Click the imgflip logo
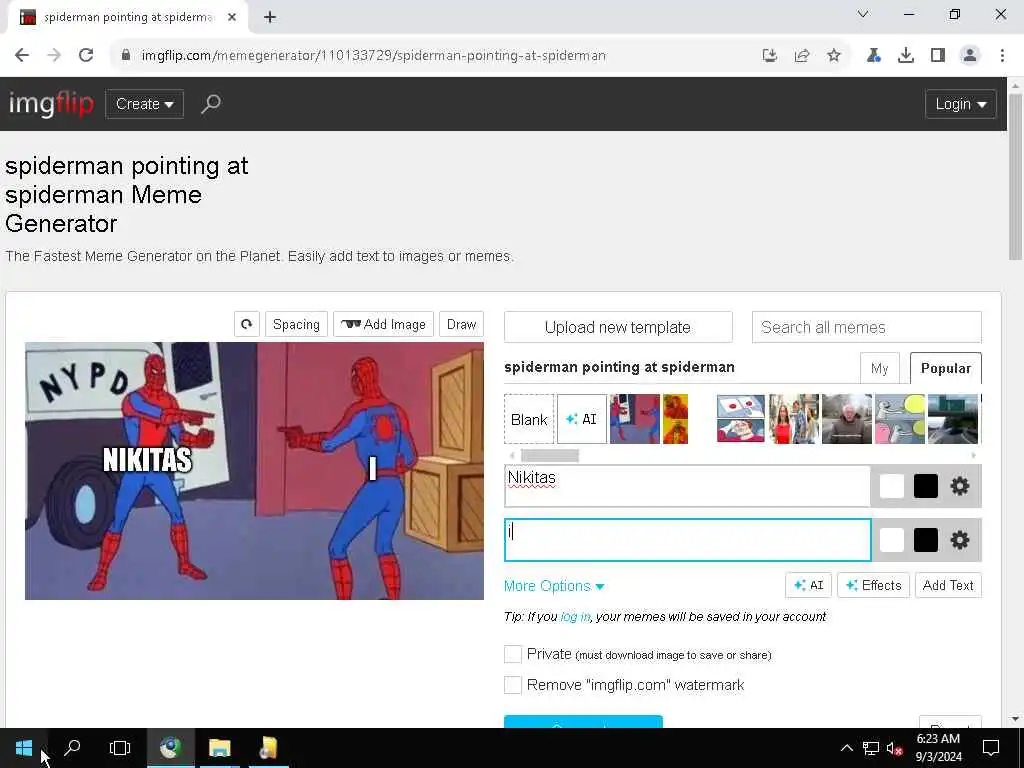 click(52, 104)
